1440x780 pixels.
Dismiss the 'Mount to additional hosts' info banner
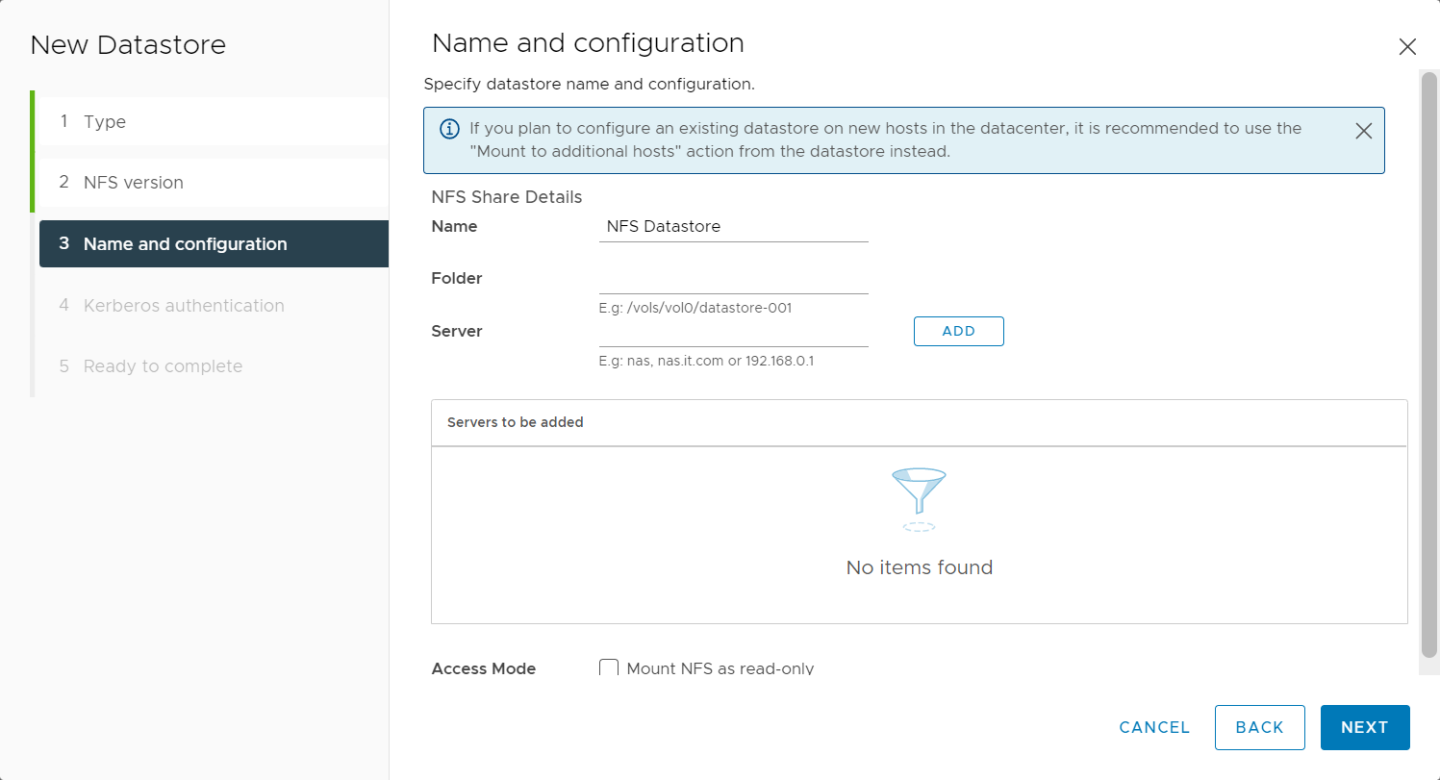[x=1363, y=131]
